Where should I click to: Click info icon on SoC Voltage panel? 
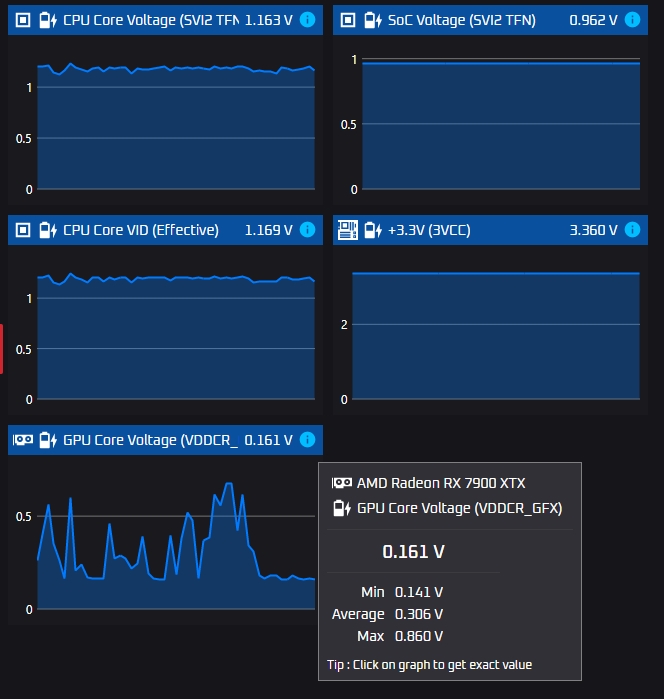coord(632,20)
